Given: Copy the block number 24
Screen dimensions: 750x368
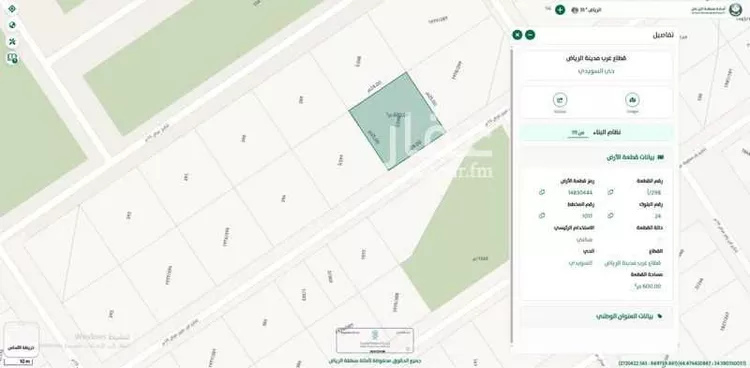Looking at the screenshot, I should click(610, 216).
